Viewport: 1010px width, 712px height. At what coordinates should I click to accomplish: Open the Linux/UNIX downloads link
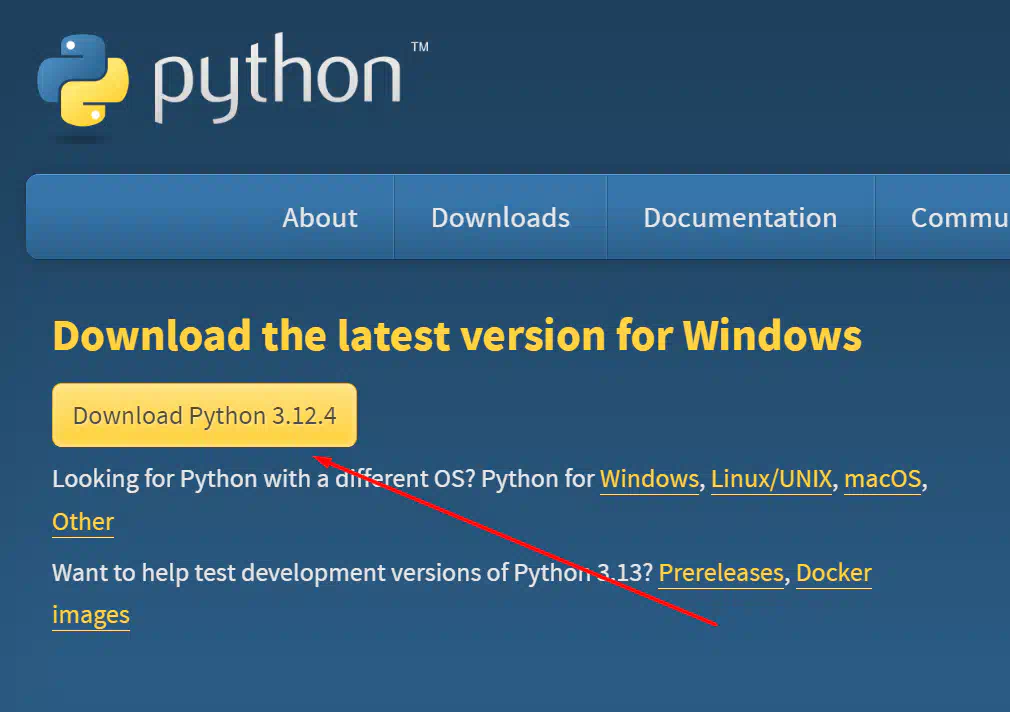772,479
